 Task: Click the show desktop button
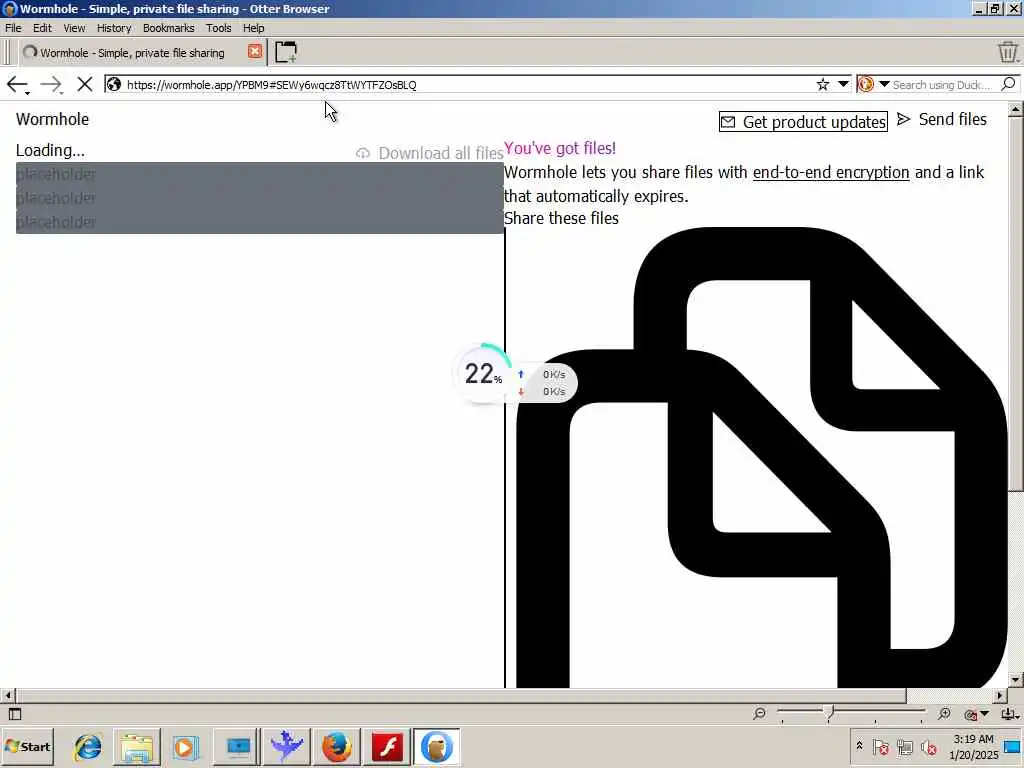tap(1012, 746)
